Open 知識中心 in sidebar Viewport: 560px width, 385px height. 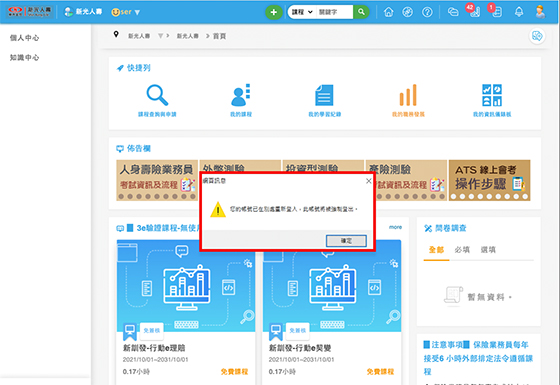click(24, 58)
